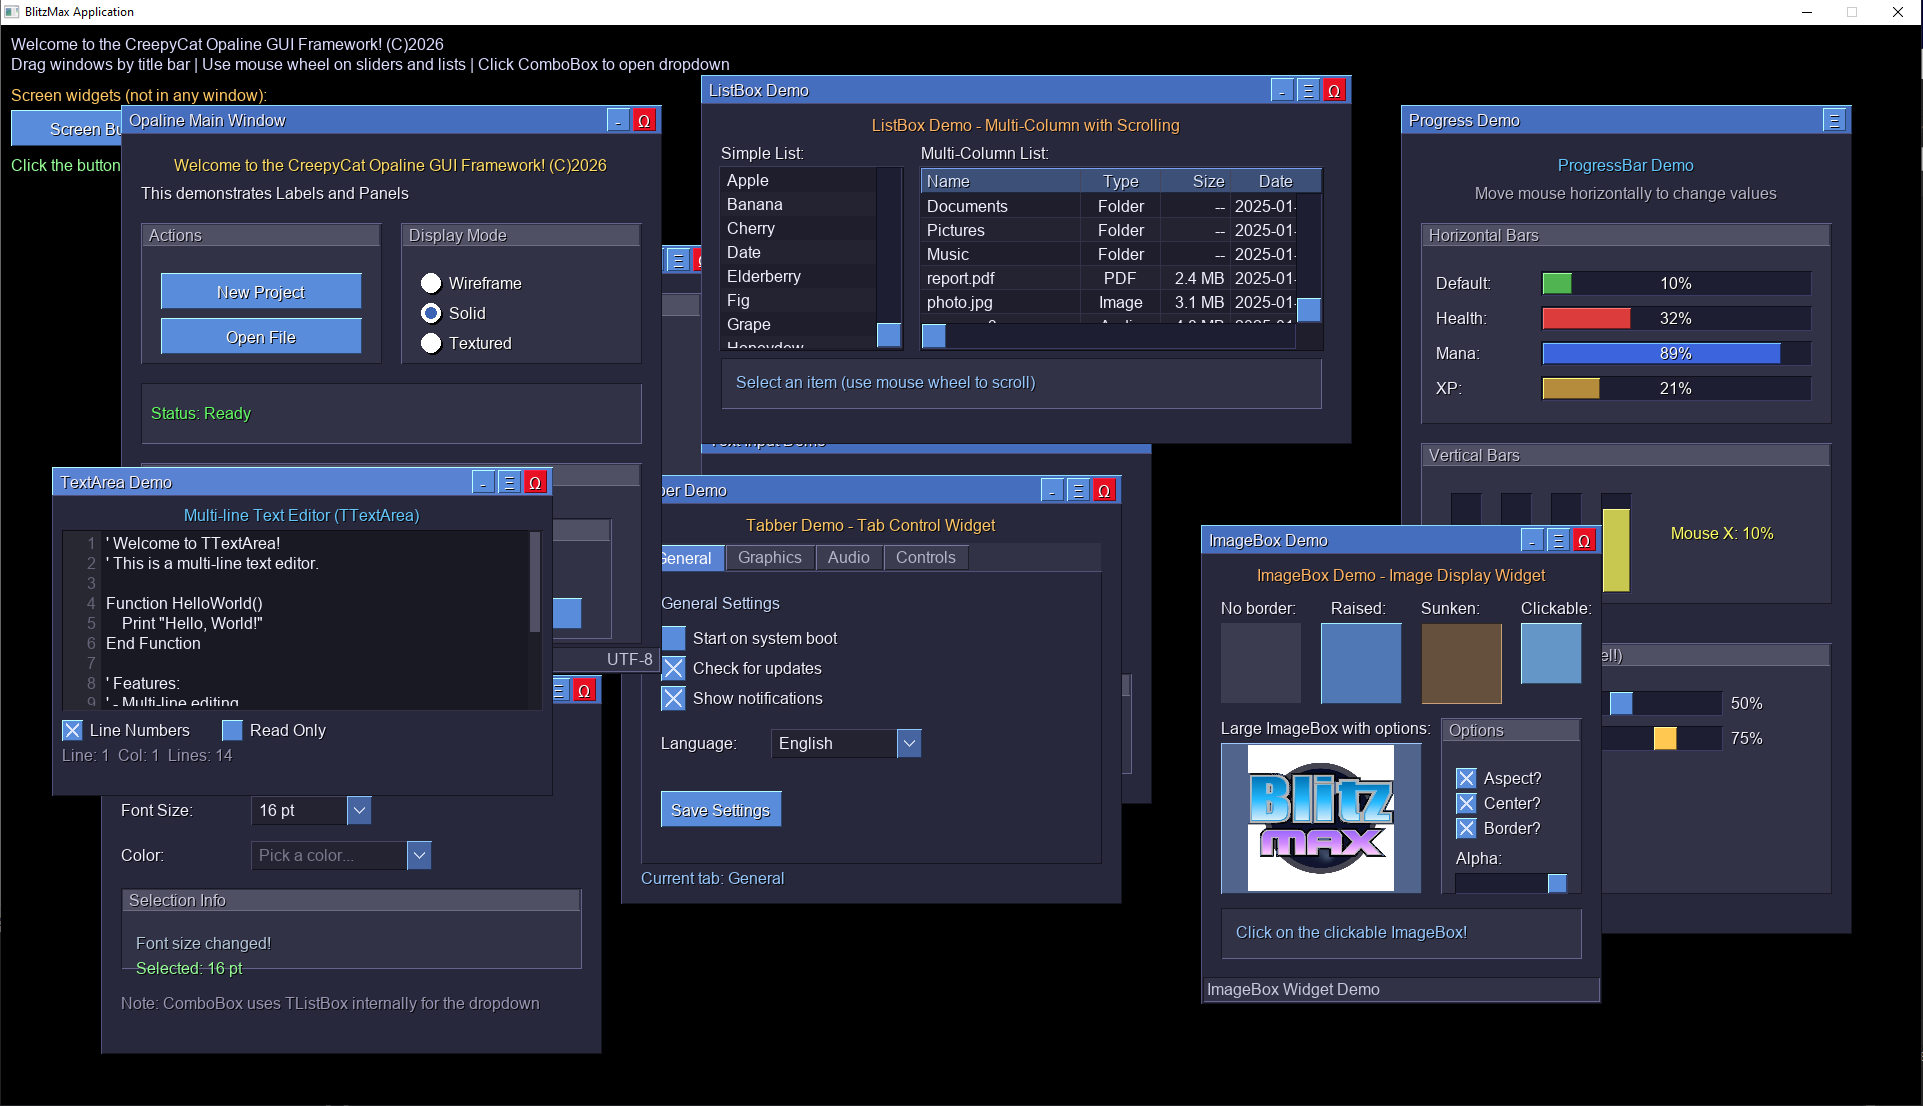Select the Wireframe display mode
Viewport: 1923px width, 1106px height.
pyautogui.click(x=431, y=283)
